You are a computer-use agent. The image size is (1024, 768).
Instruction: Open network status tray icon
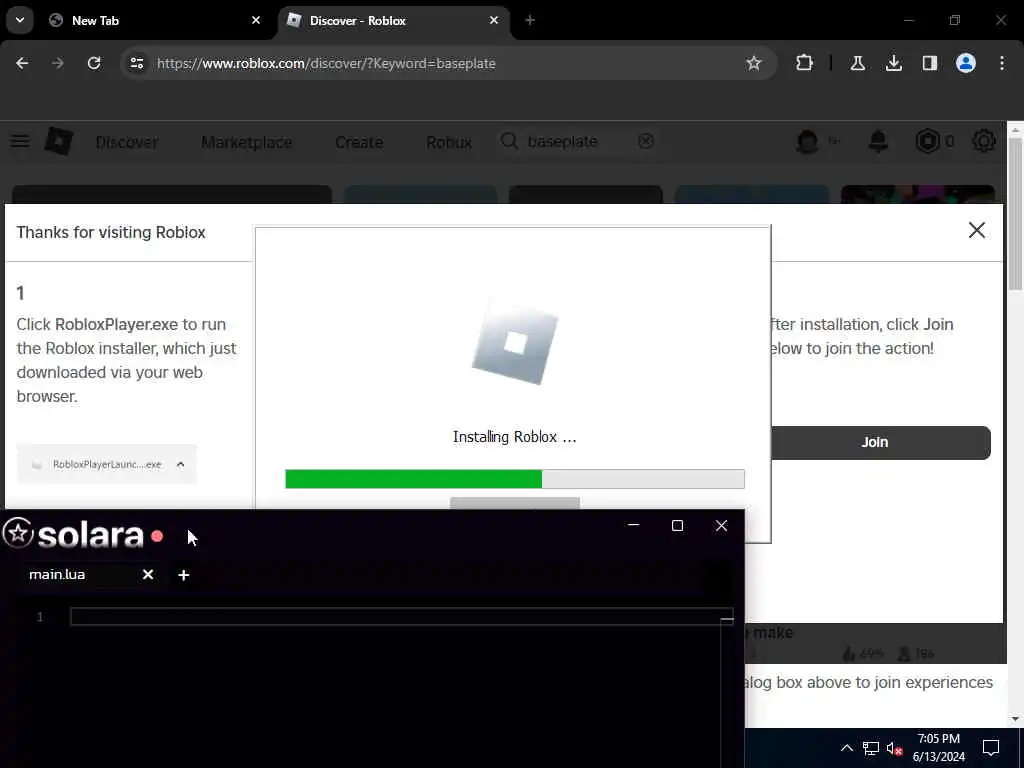coord(871,748)
